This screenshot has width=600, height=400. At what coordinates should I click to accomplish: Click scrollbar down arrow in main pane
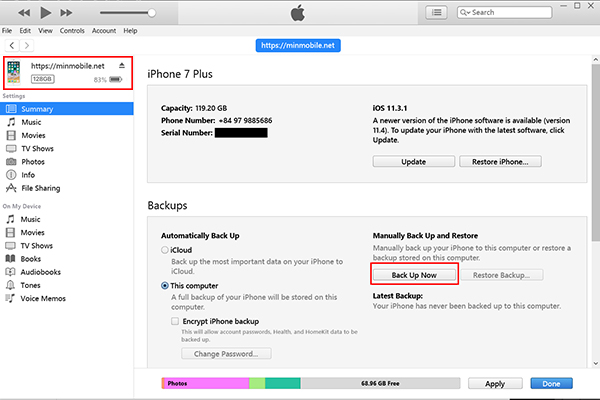pos(596,363)
